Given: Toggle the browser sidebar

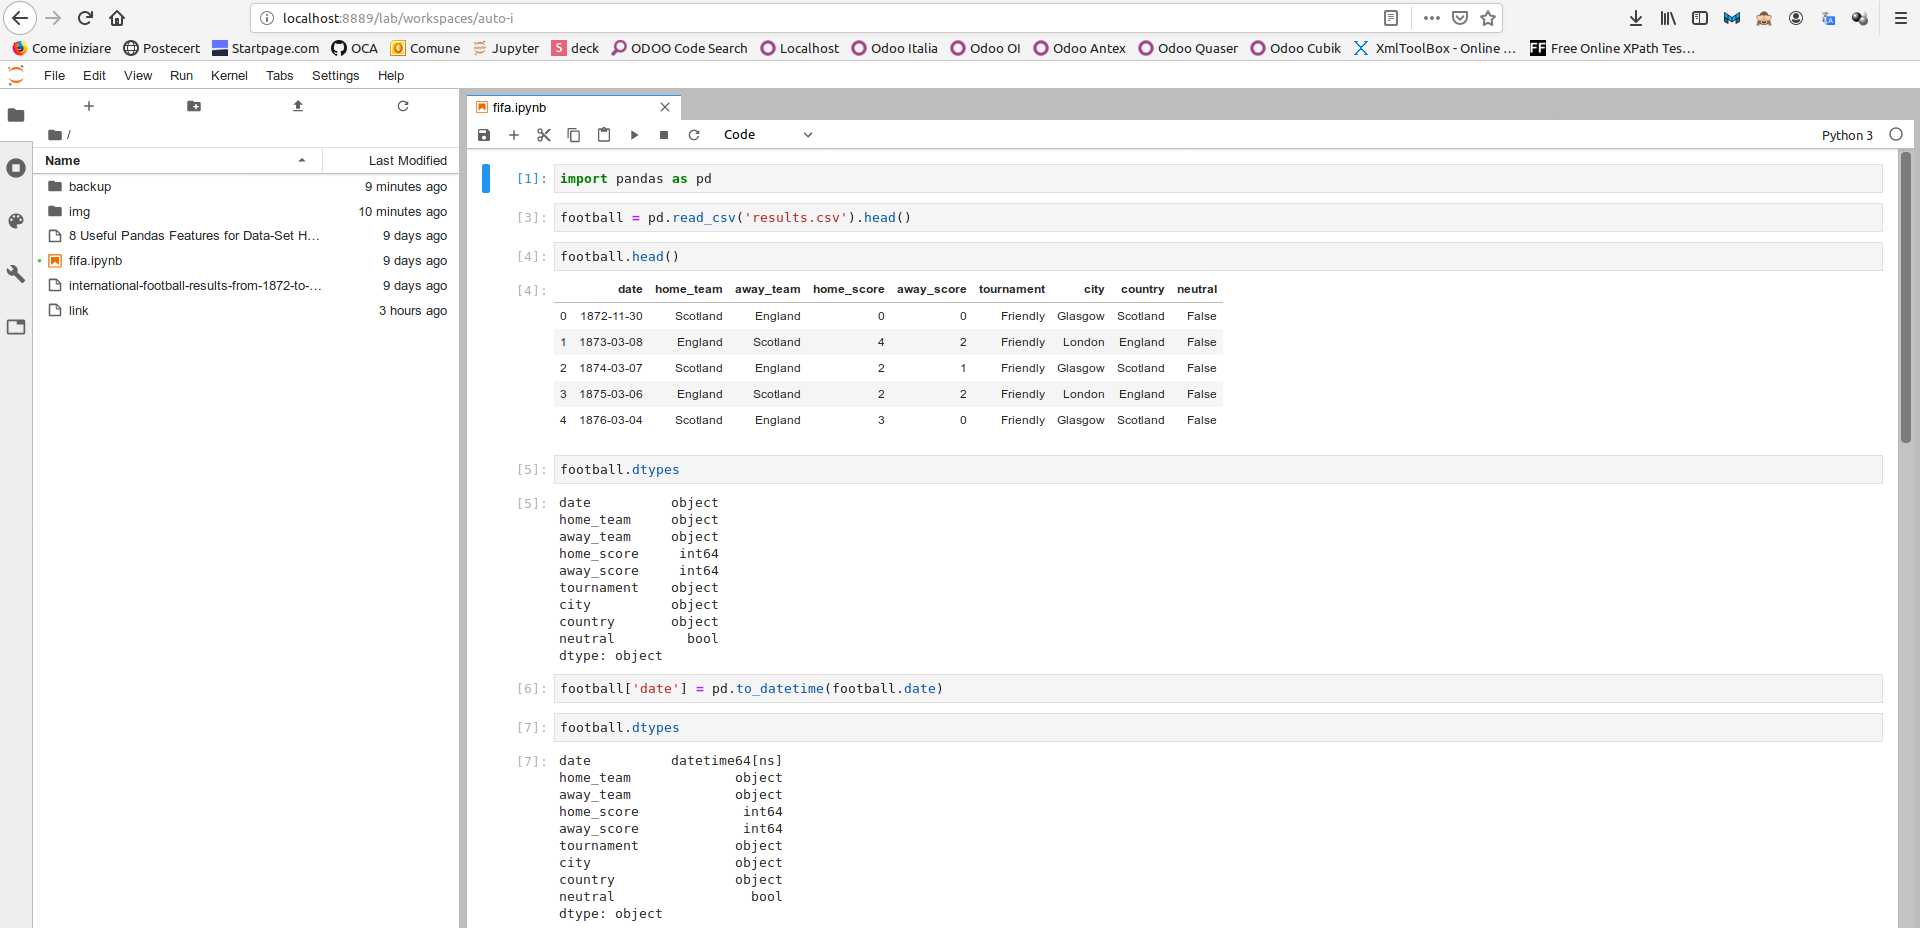Looking at the screenshot, I should point(1700,18).
